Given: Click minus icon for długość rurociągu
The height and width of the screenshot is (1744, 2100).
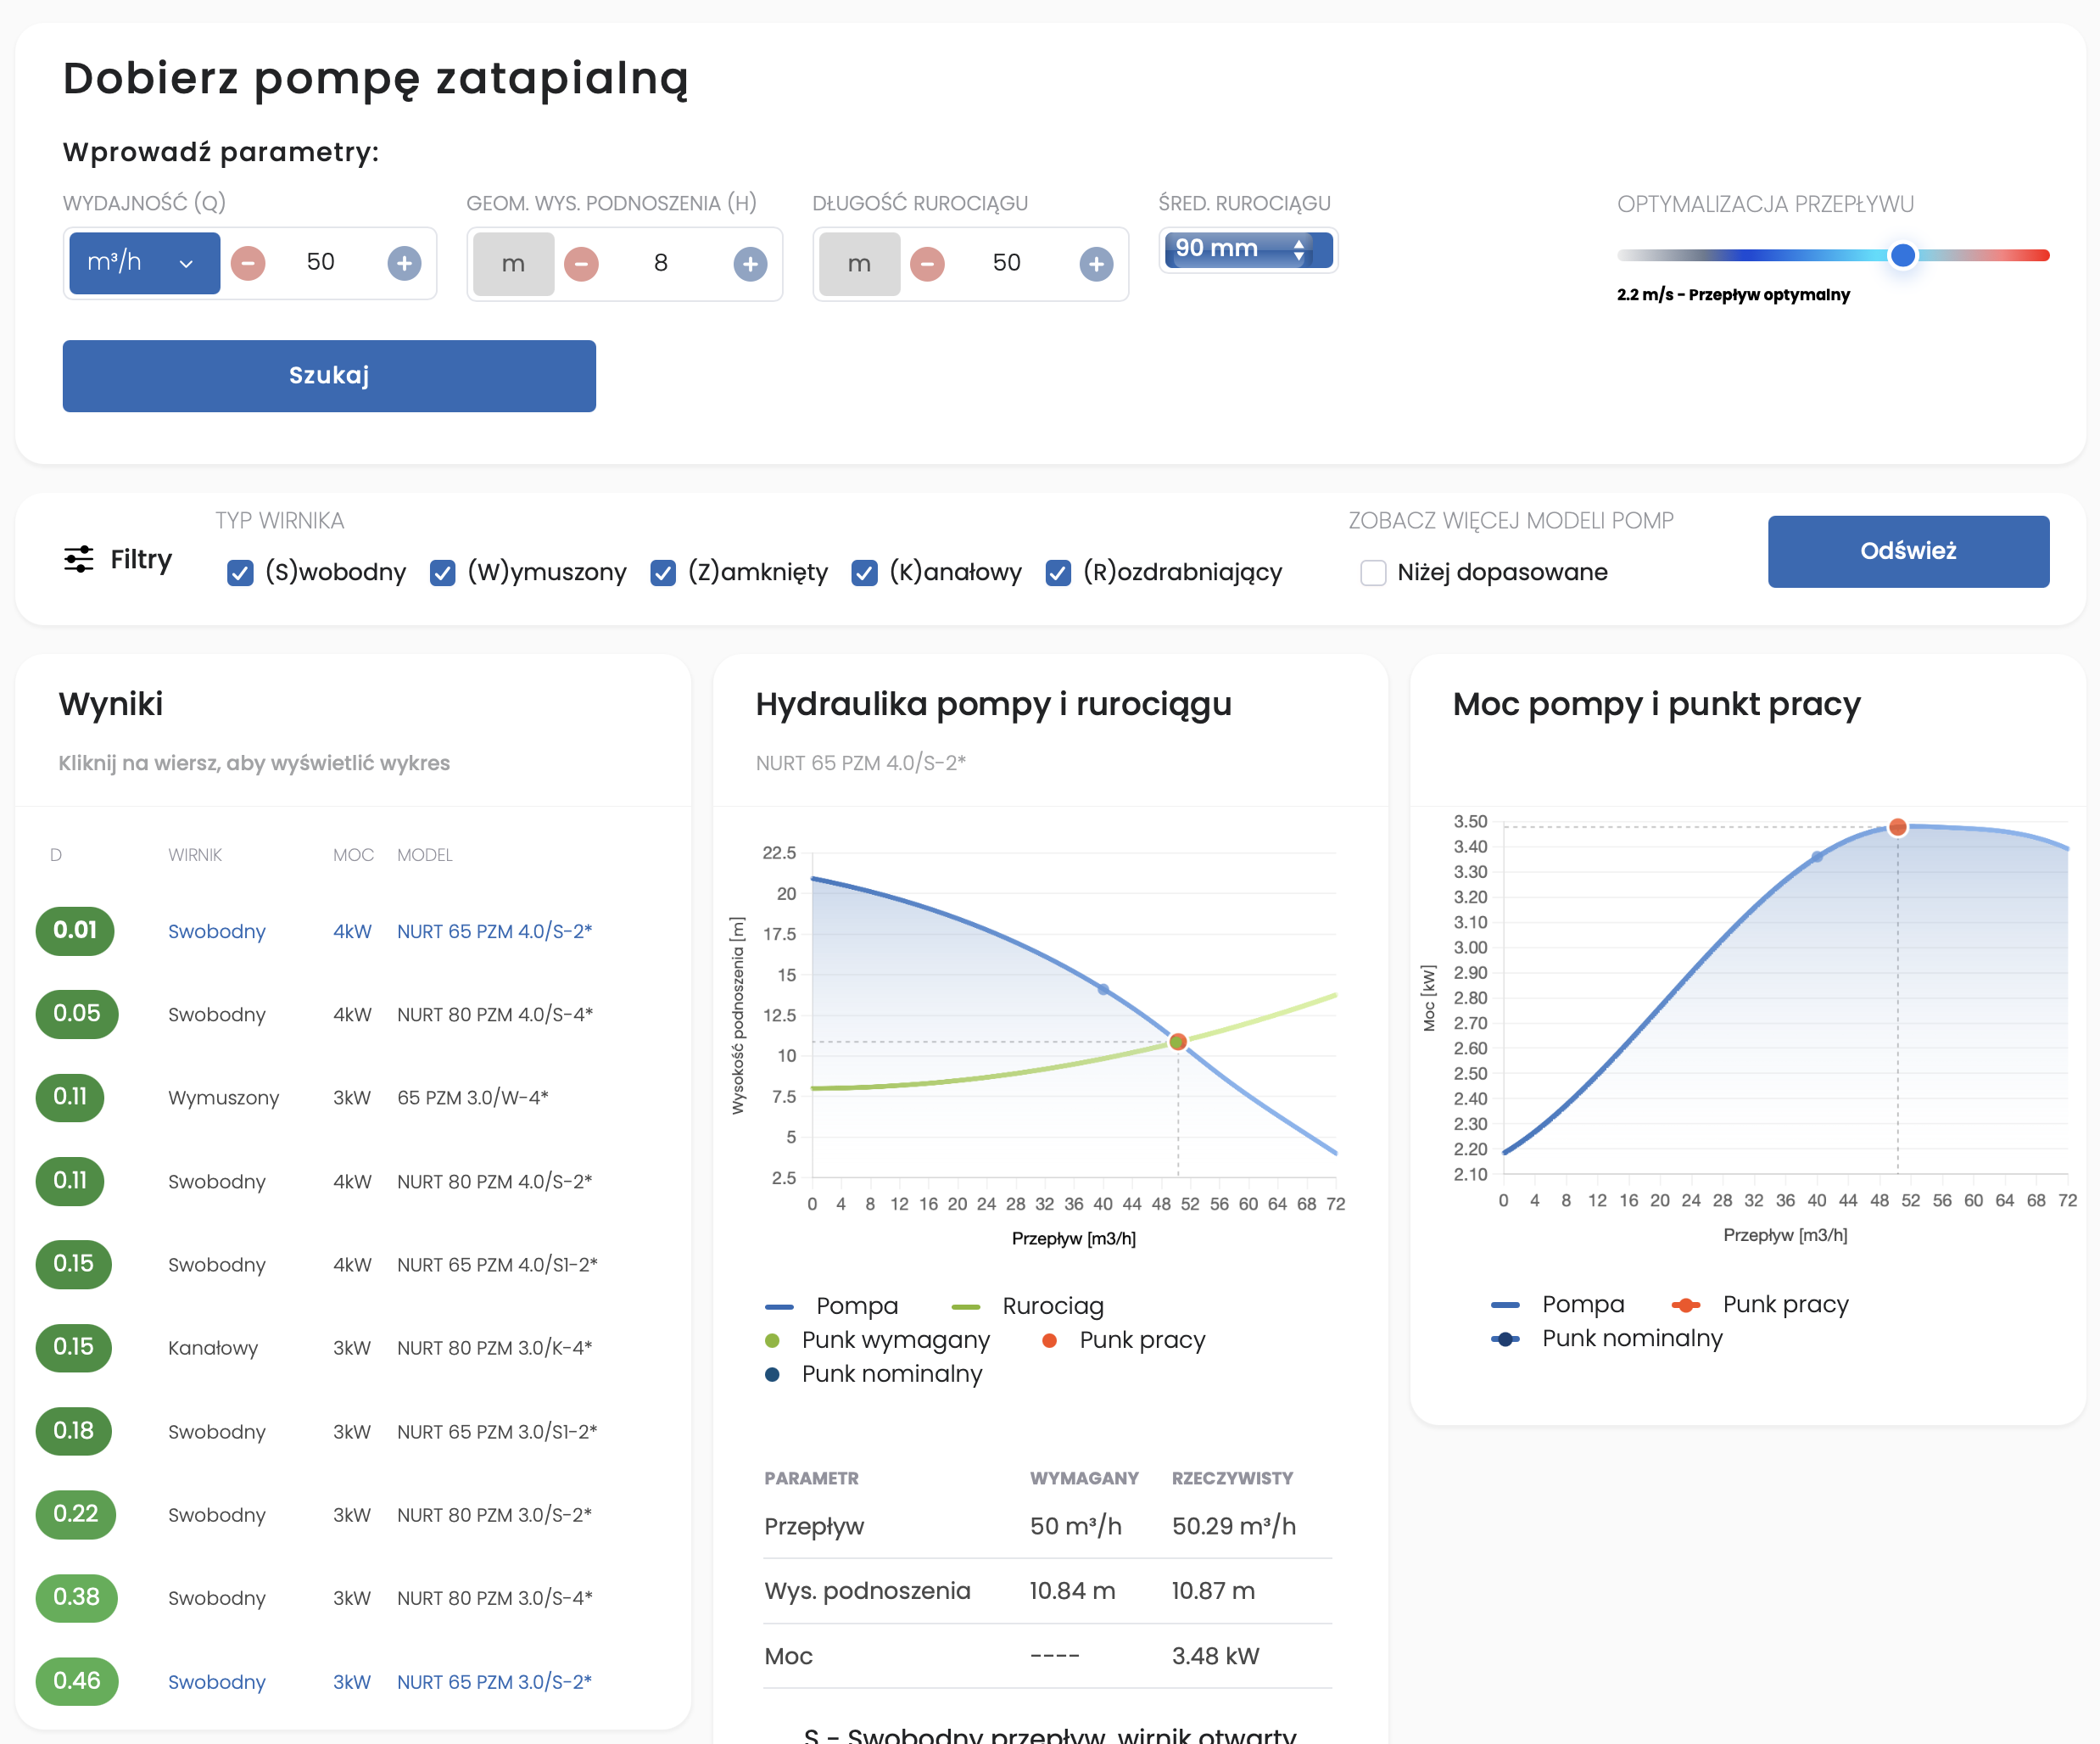Looking at the screenshot, I should (927, 264).
